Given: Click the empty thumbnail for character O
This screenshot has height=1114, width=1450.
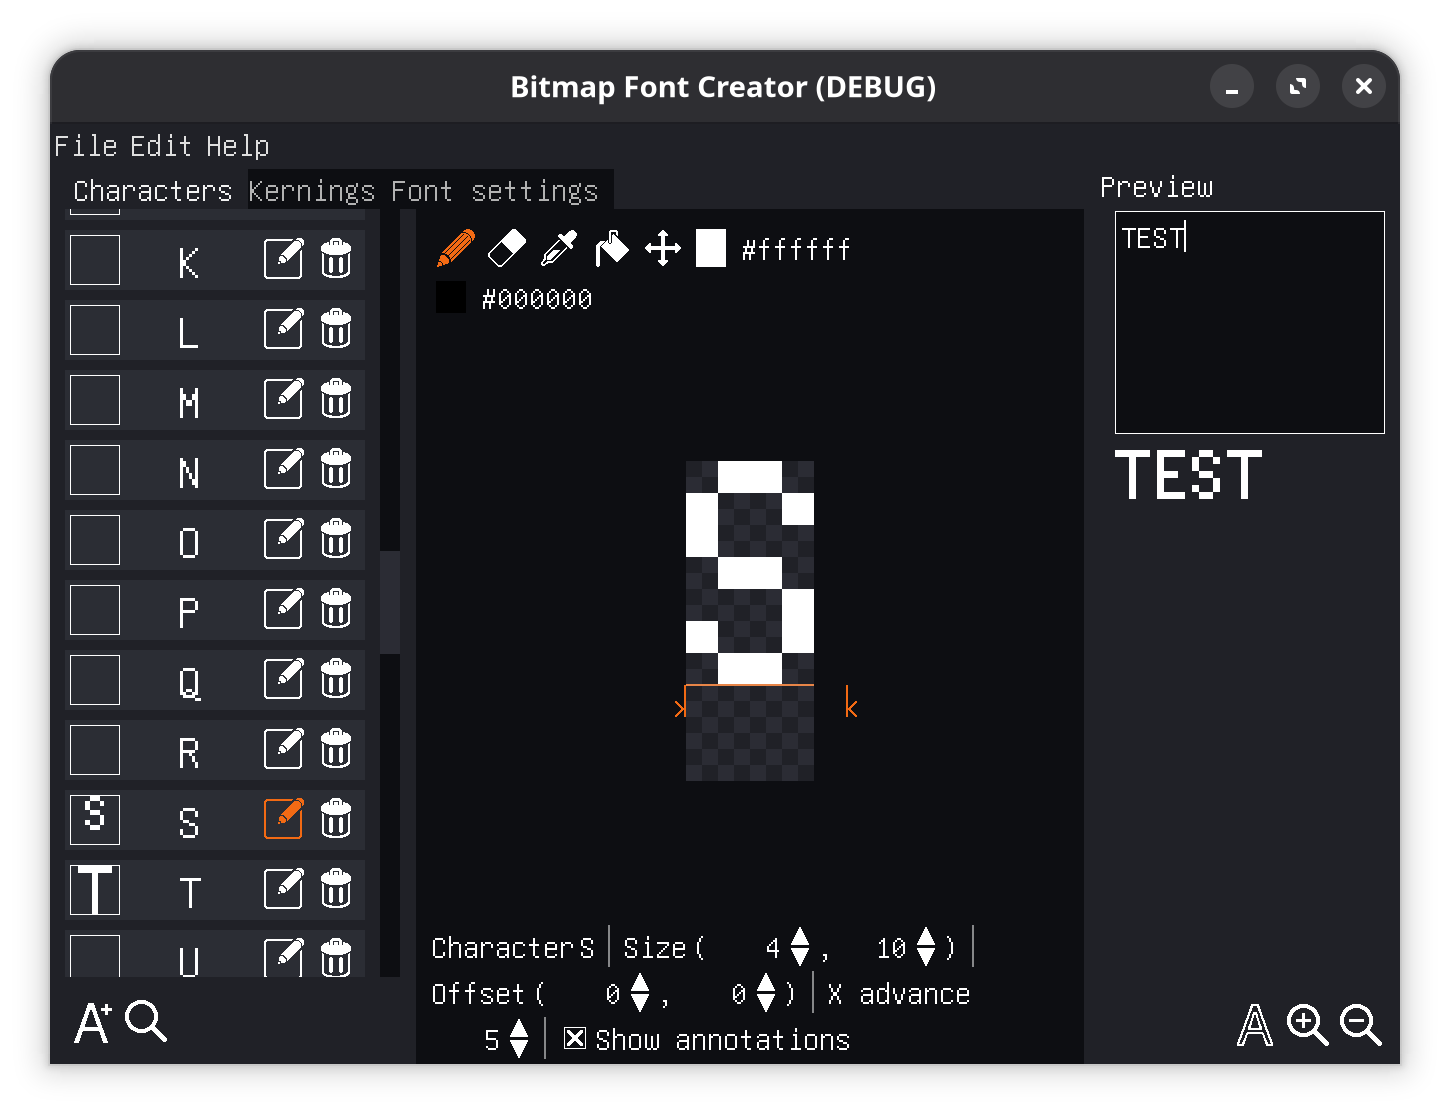Looking at the screenshot, I should pyautogui.click(x=95, y=539).
